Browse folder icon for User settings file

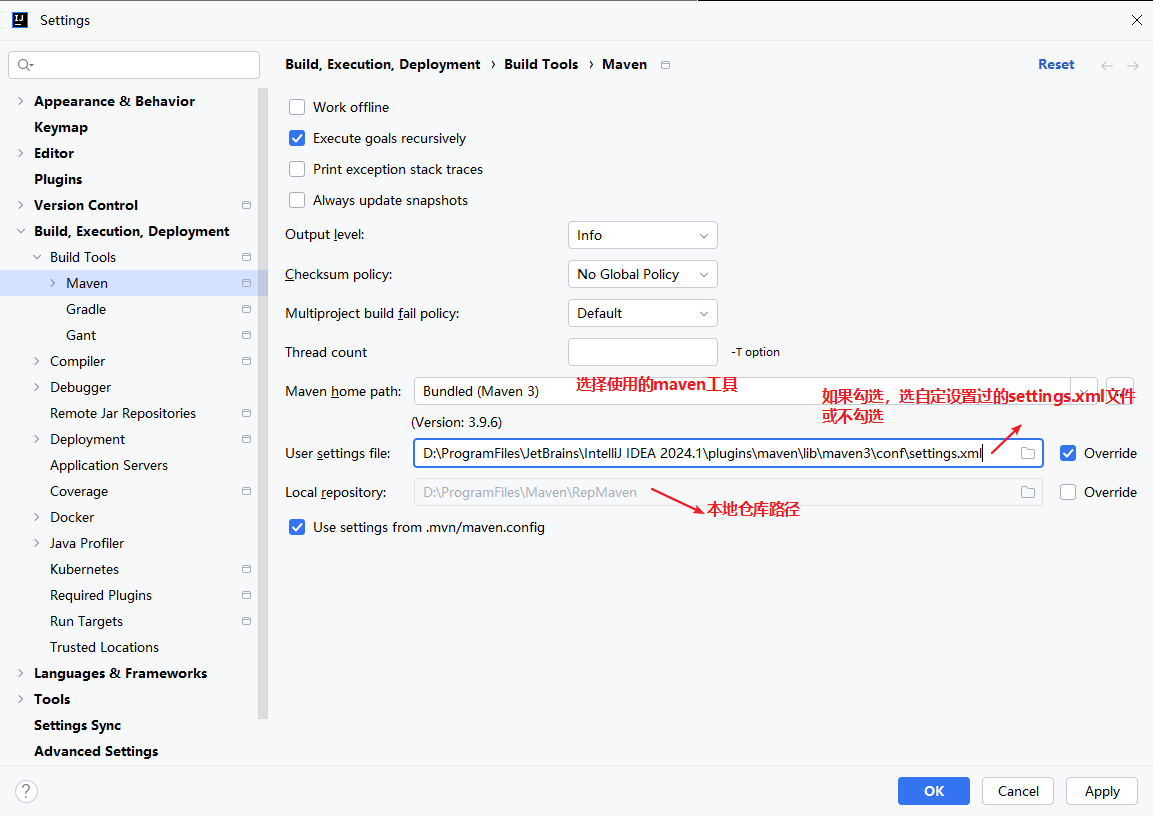click(x=1028, y=454)
